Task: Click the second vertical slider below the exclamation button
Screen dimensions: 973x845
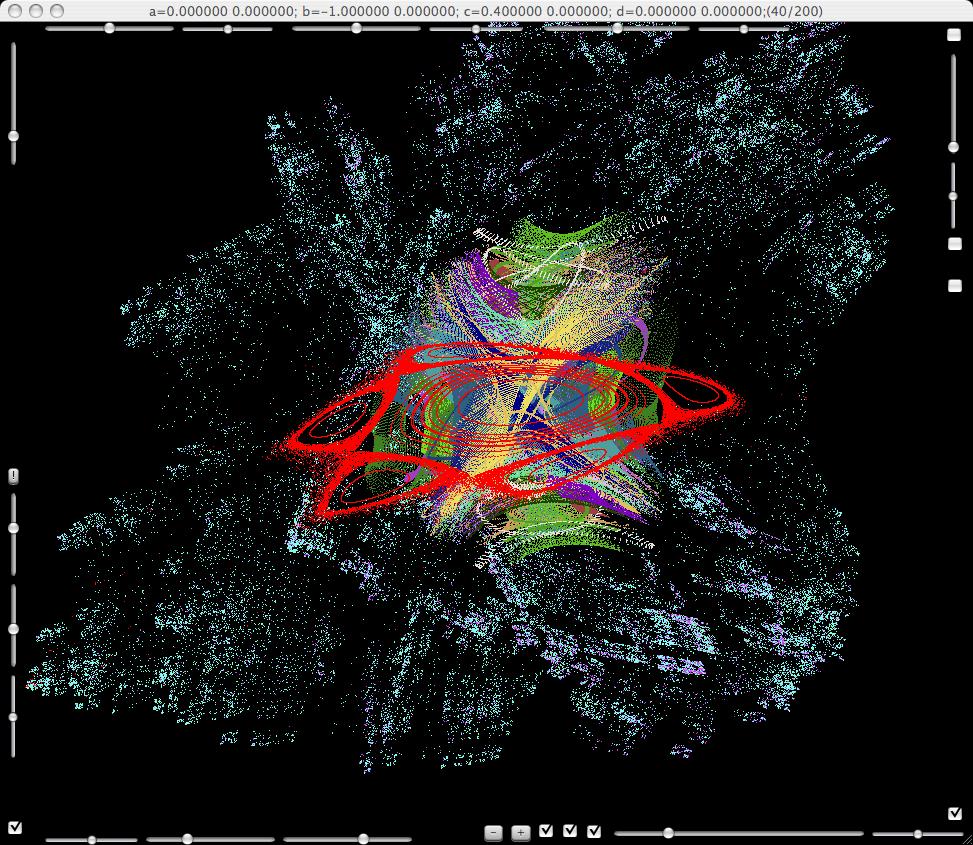Action: pos(13,625)
